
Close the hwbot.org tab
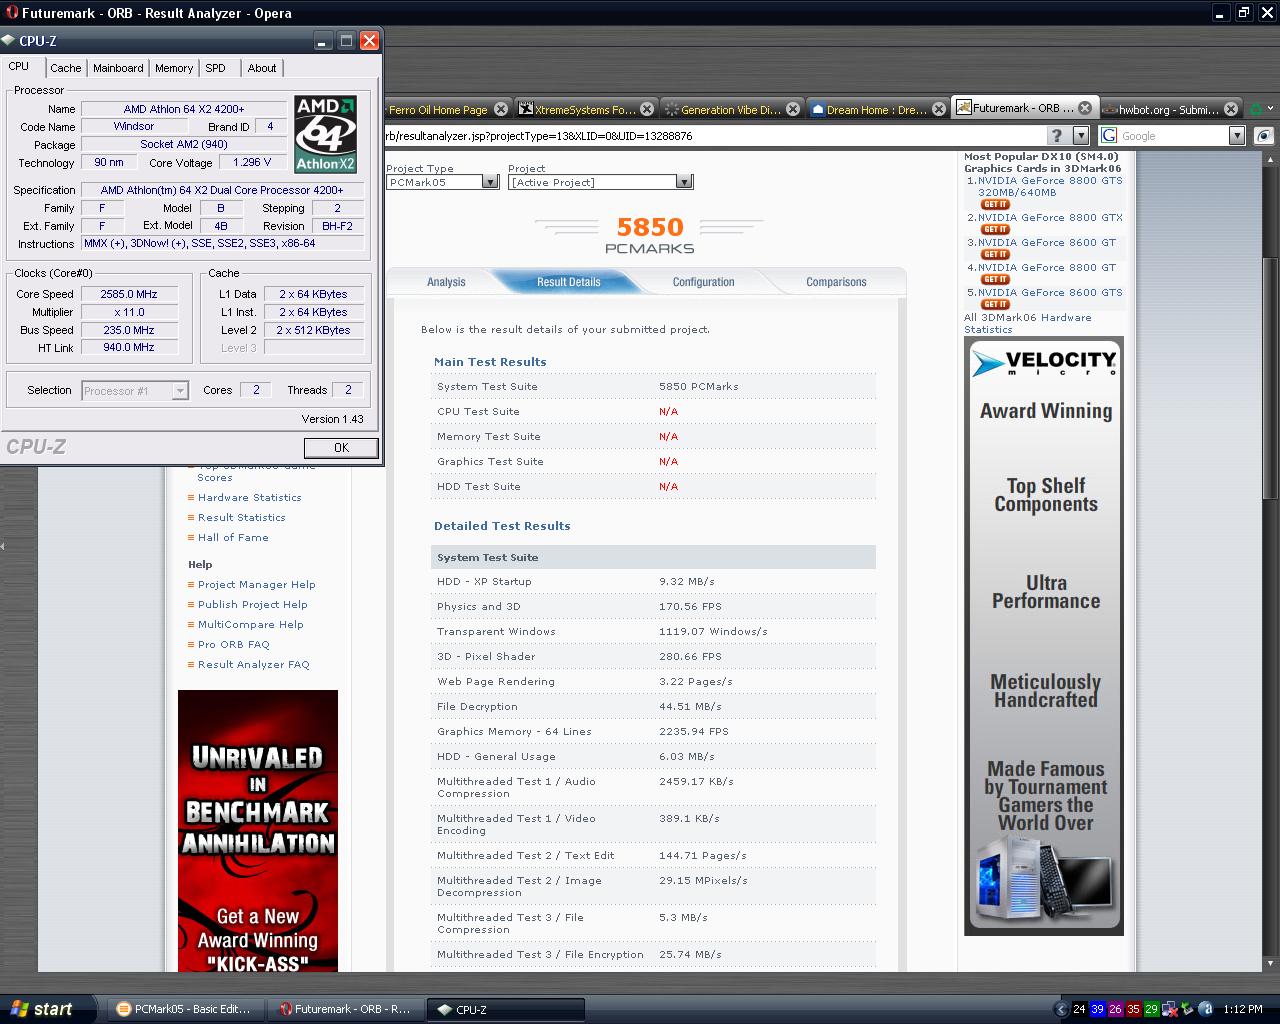1231,109
